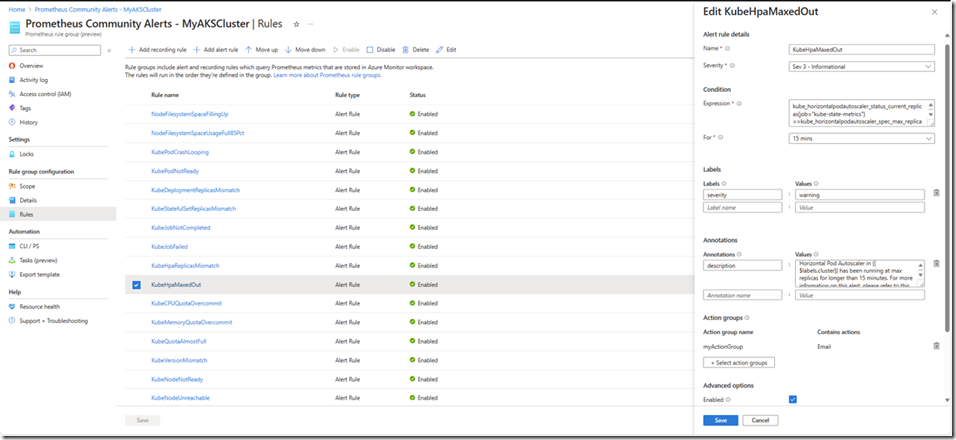Toggle the Enabled checkbox in Advanced options
Screen dimensions: 956x440
[x=793, y=399]
